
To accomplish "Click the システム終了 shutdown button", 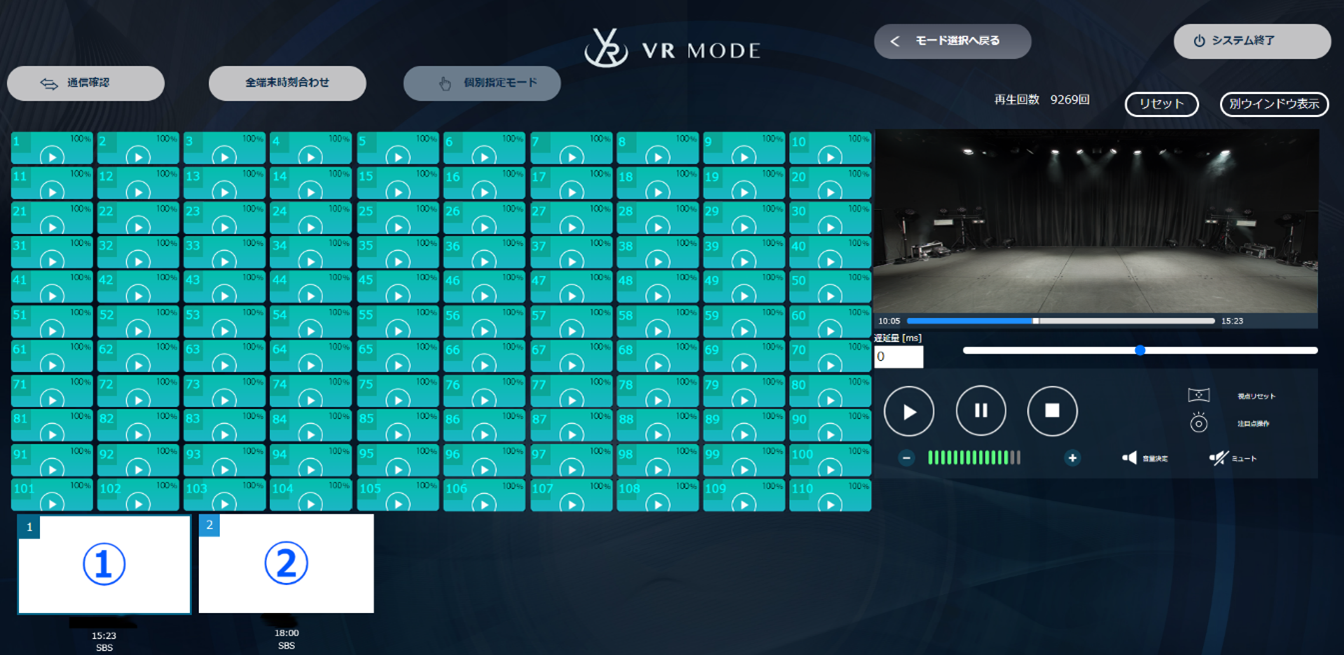I will (x=1252, y=41).
